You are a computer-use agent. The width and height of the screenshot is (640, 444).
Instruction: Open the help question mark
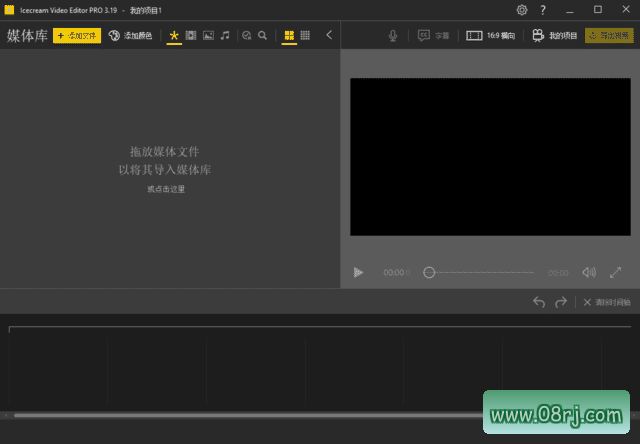tap(542, 10)
